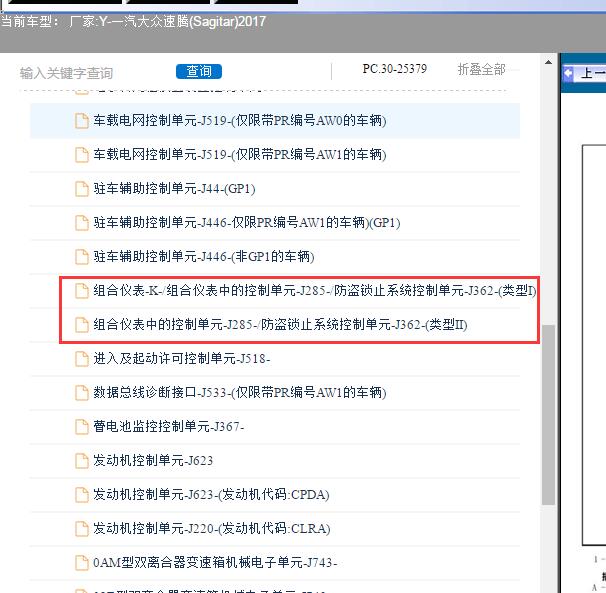This screenshot has height=593, width=606.
Task: Click document icon beside J519 AW1 row
Action: coord(82,155)
